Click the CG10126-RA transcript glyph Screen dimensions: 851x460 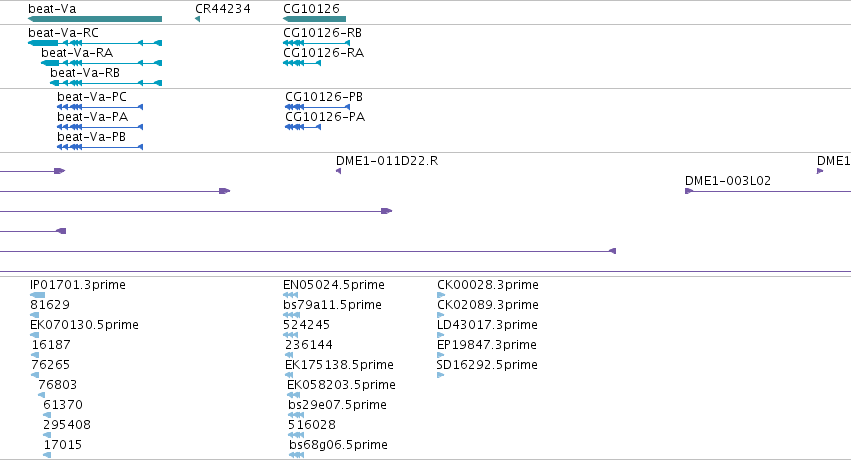tap(302, 63)
